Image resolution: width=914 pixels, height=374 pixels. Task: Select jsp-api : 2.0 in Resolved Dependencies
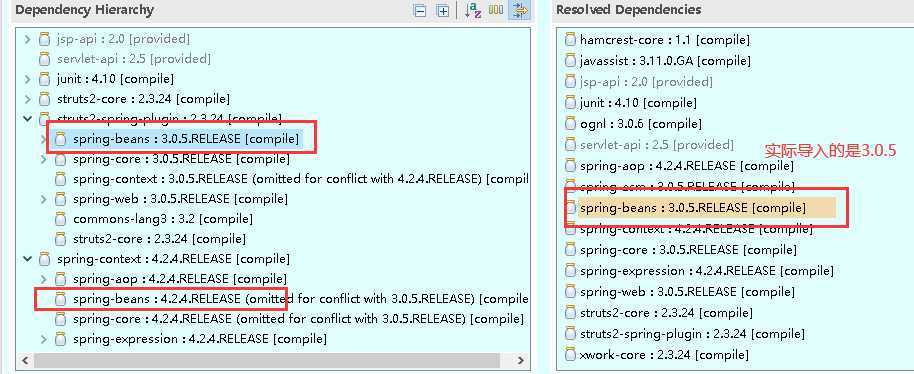[x=646, y=82]
